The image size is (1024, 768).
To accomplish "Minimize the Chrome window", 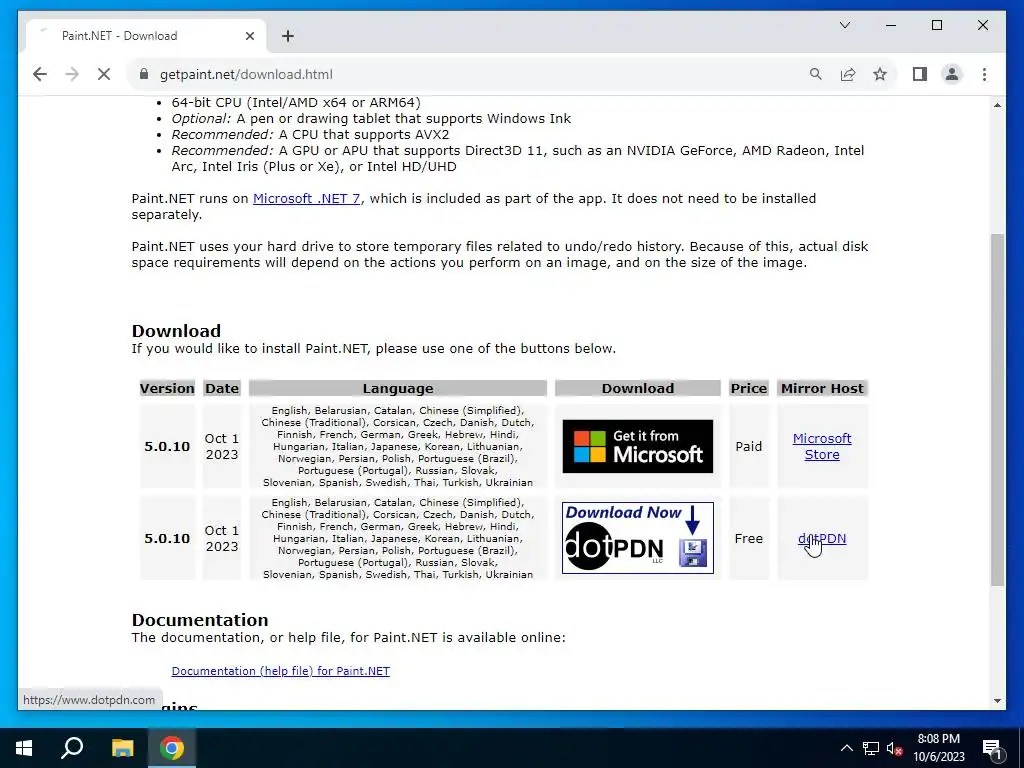I will pos(891,25).
